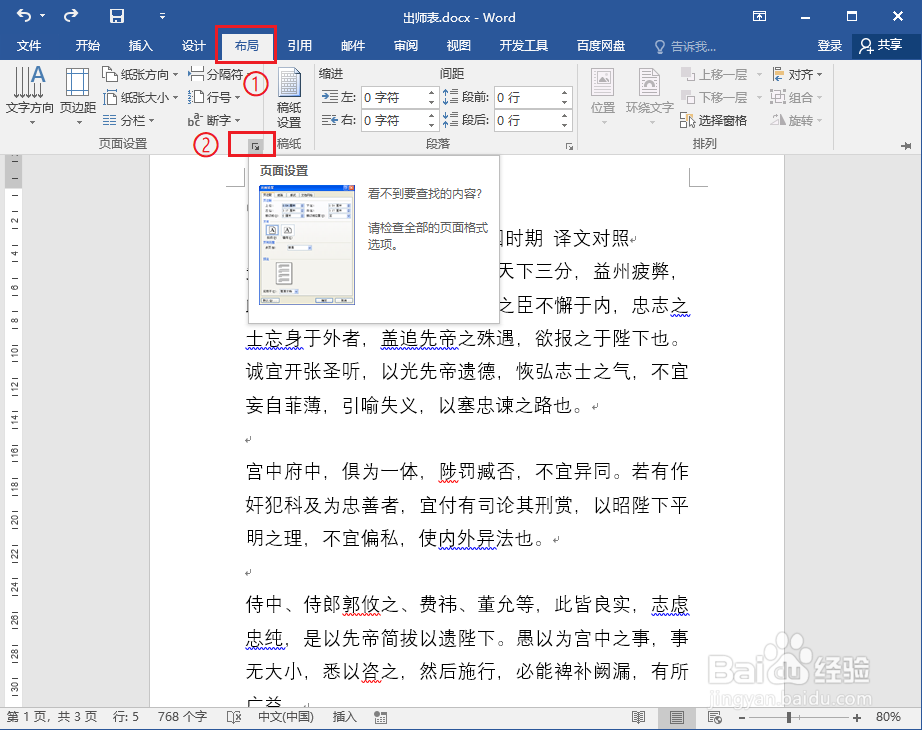Viewport: 922px width, 730px height.
Task: Increase 段前 spacing with its up stepper
Action: (563, 92)
